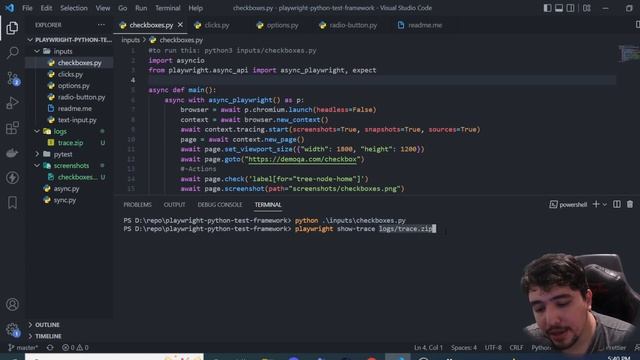
Task: Switch to readme.me editor tab
Action: [x=425, y=25]
